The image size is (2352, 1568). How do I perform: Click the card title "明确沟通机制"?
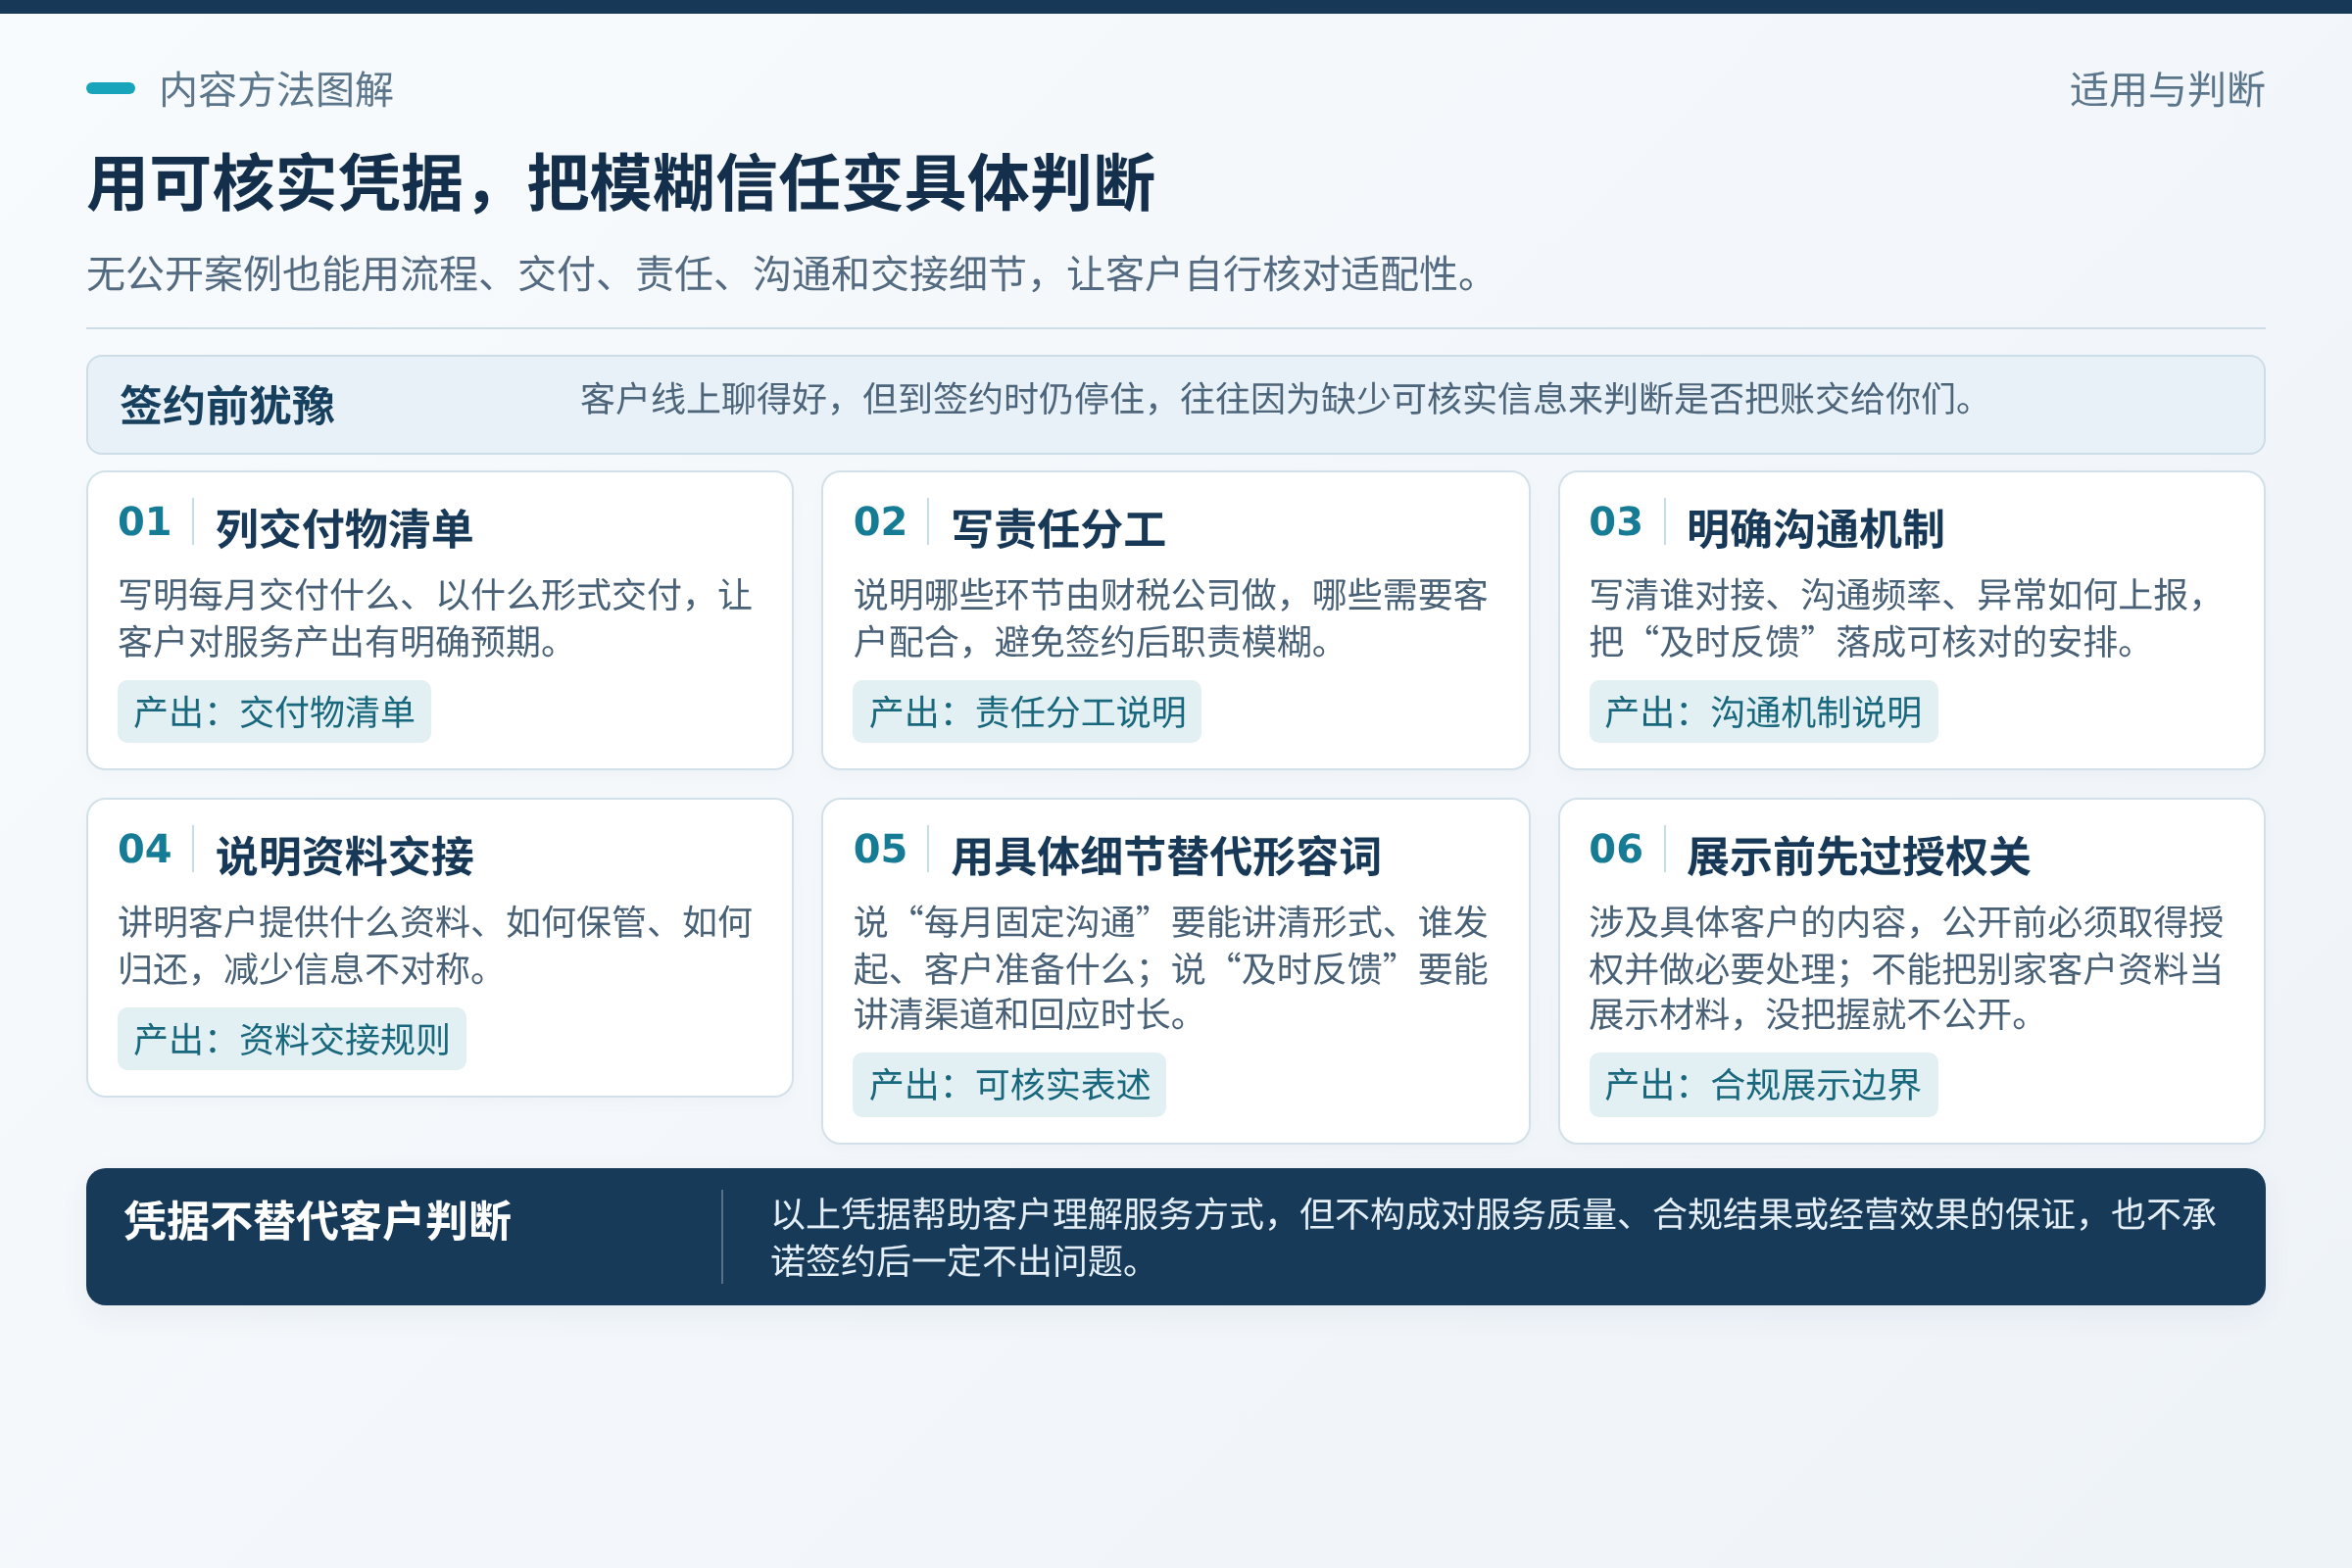click(x=1815, y=529)
